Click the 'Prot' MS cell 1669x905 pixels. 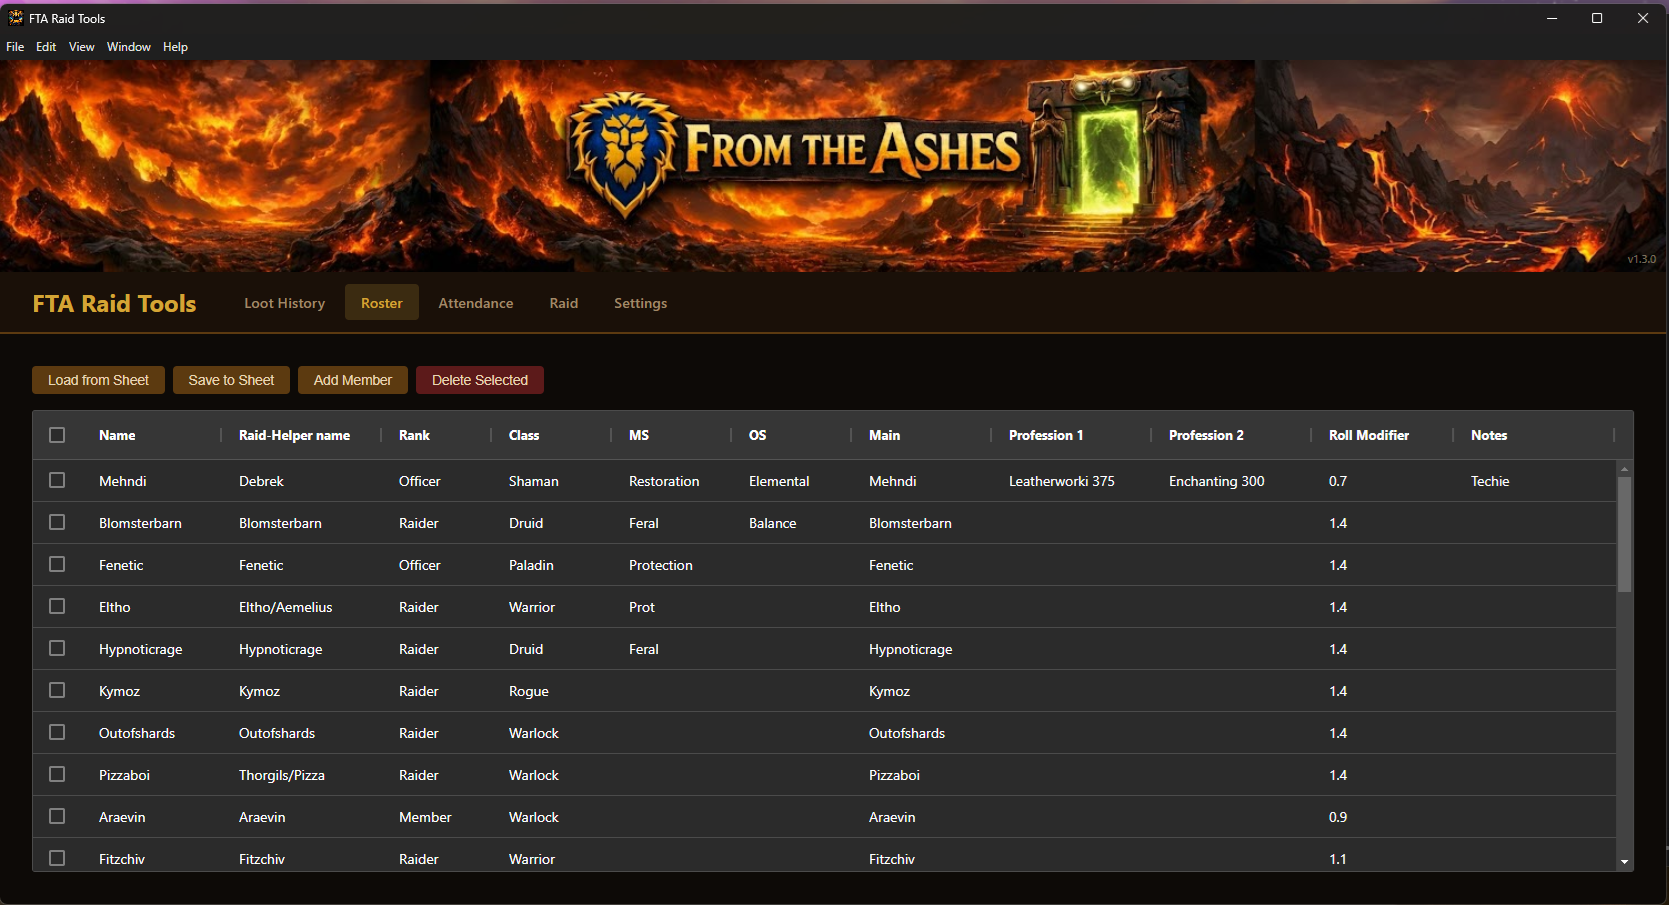tap(642, 607)
